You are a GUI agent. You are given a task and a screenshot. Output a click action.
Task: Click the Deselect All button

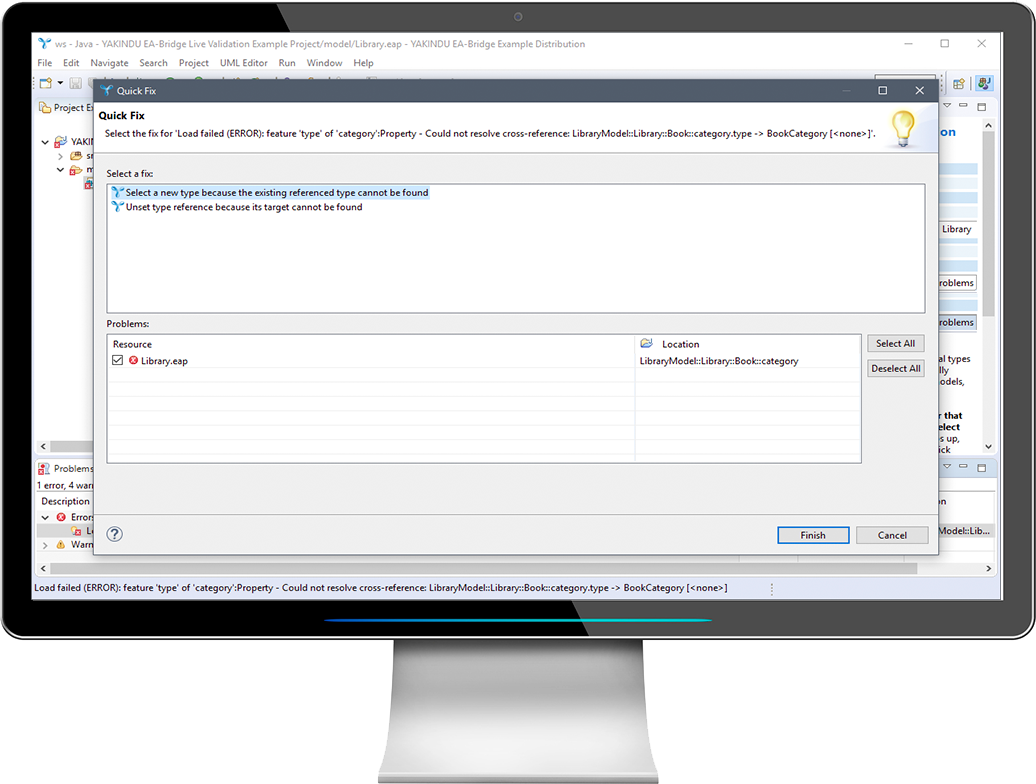point(895,369)
